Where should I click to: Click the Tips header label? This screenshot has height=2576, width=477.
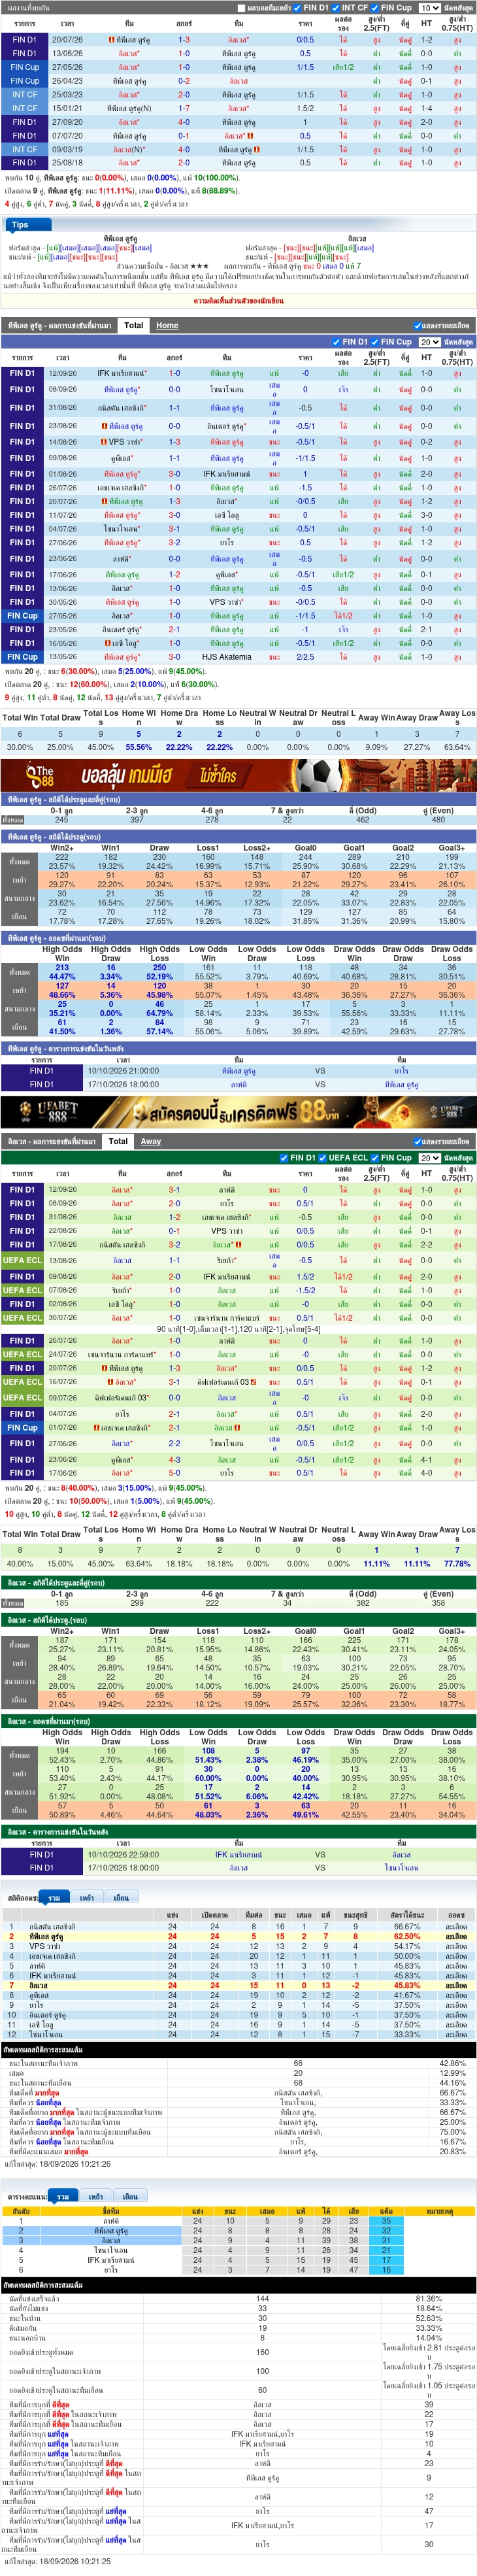[20, 225]
